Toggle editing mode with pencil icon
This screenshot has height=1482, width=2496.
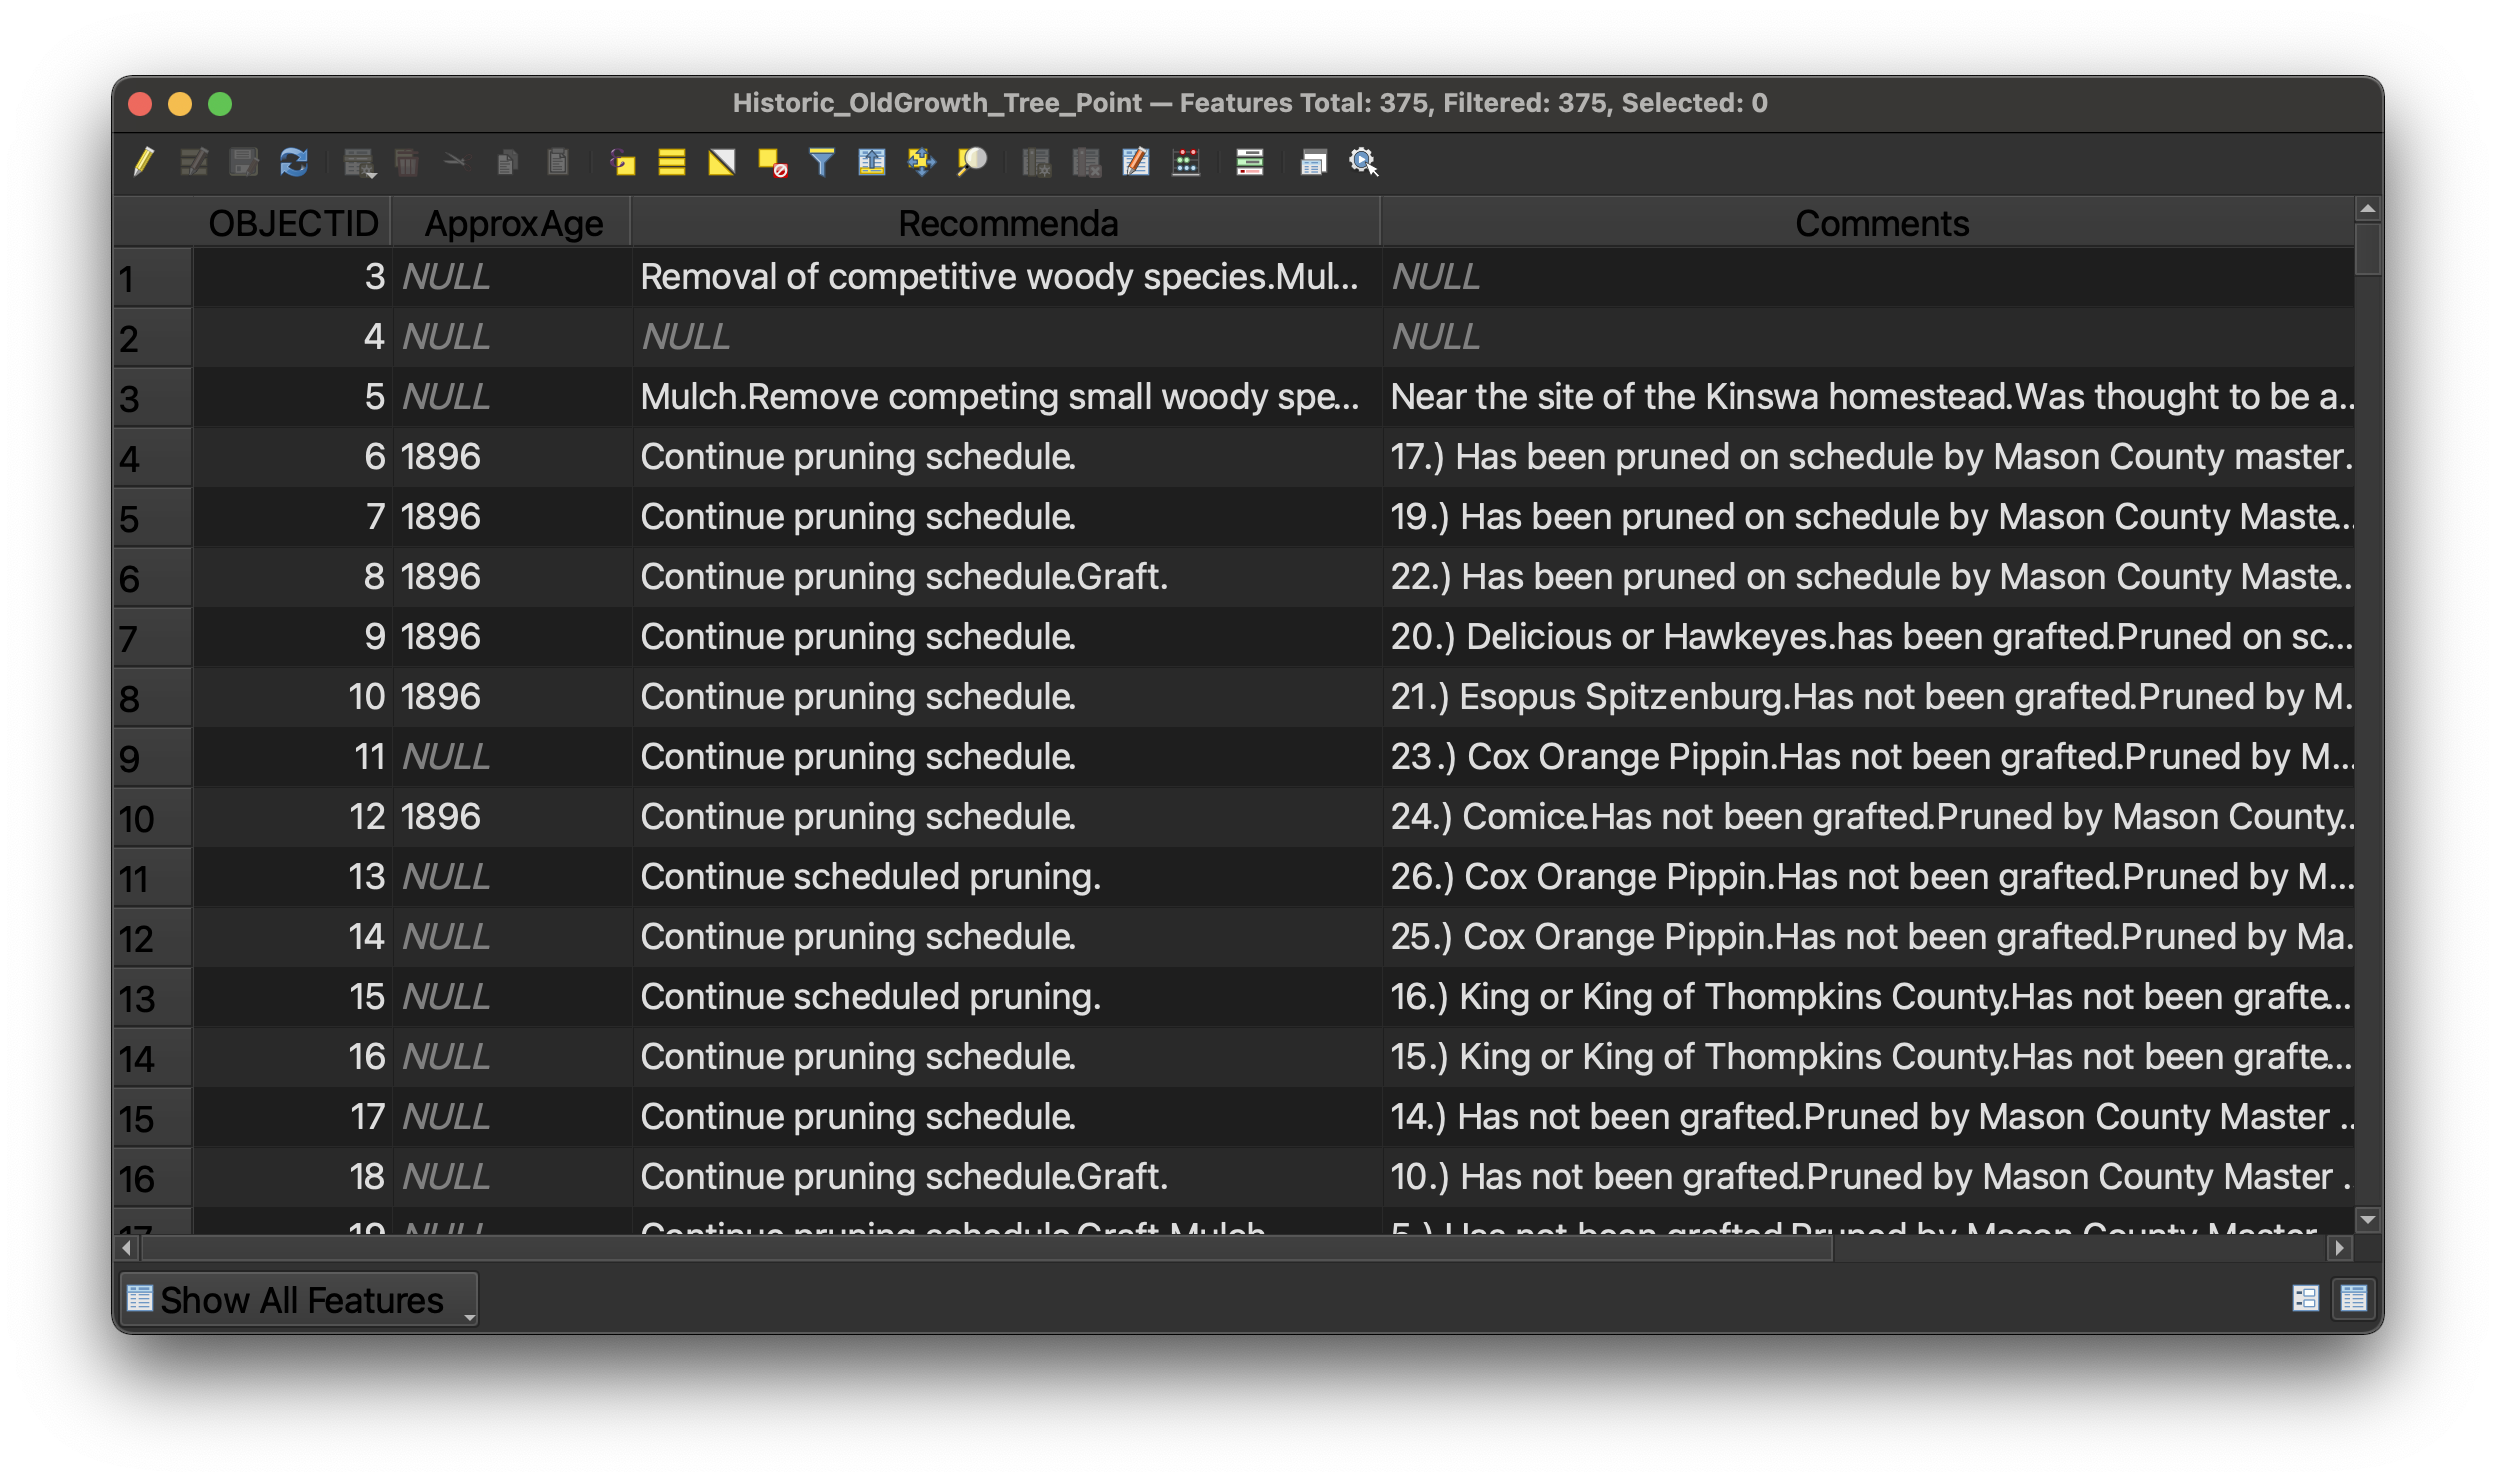tap(144, 162)
